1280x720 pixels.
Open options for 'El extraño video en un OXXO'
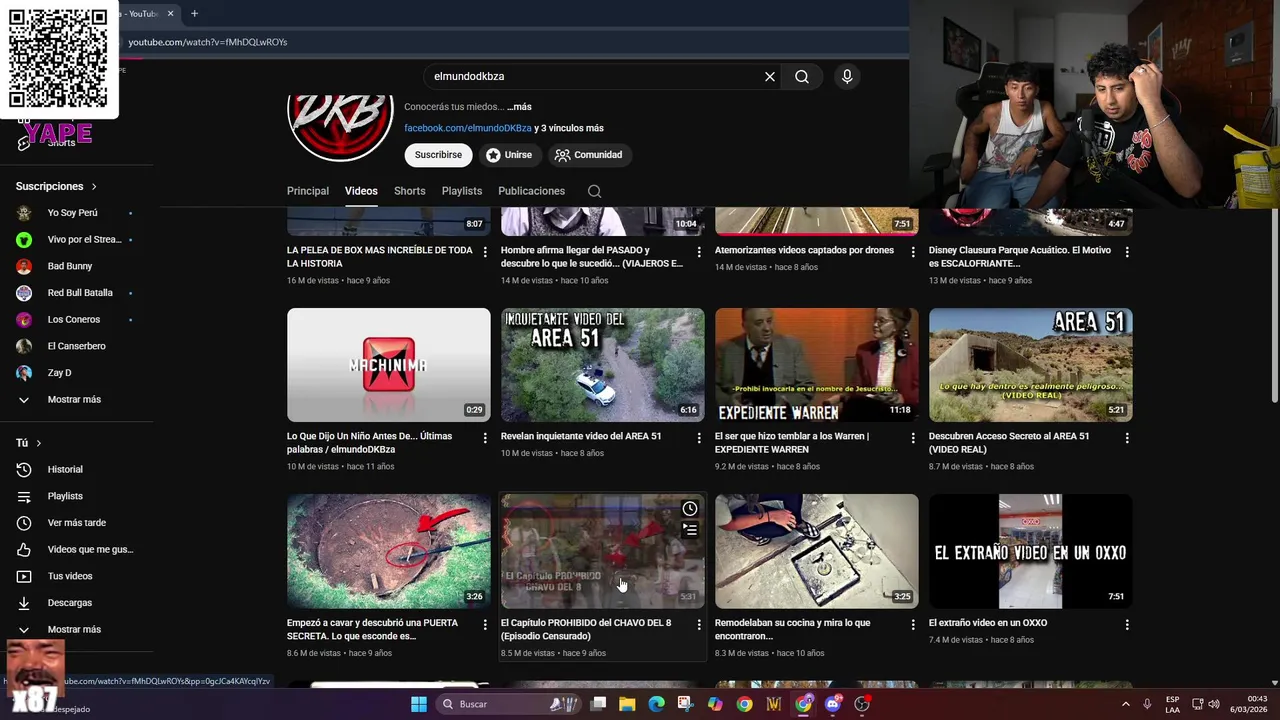tap(1127, 624)
